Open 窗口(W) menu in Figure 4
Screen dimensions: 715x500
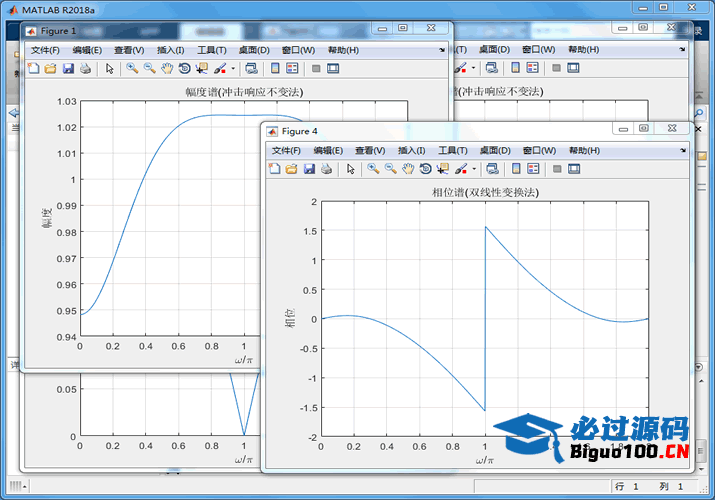539,150
